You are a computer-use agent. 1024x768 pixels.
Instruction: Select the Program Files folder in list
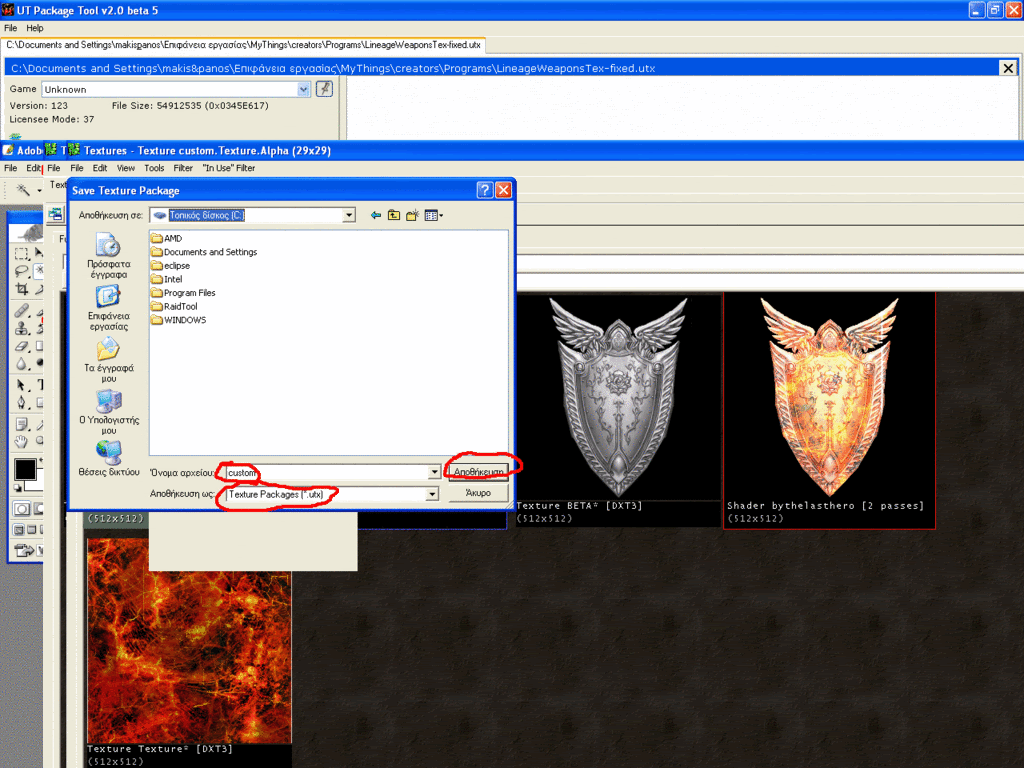pos(189,293)
